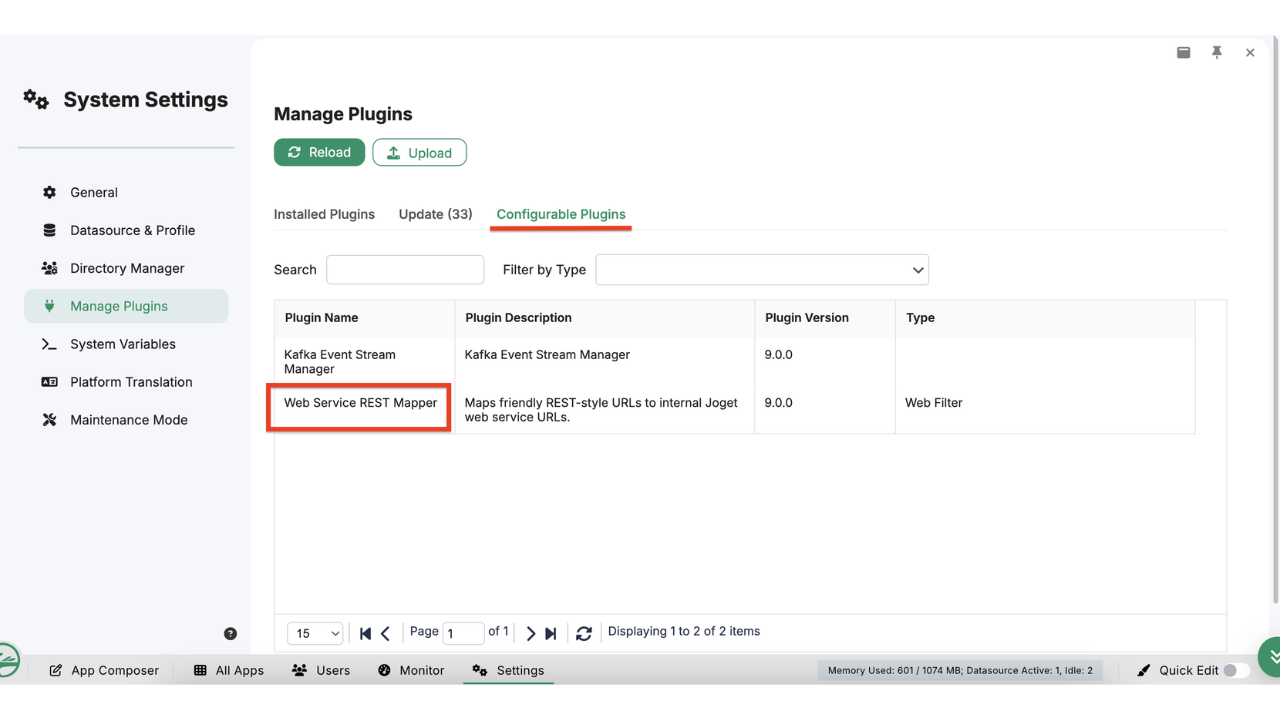This screenshot has height=720, width=1280.
Task: Go to the next page of plugins
Action: 531,633
